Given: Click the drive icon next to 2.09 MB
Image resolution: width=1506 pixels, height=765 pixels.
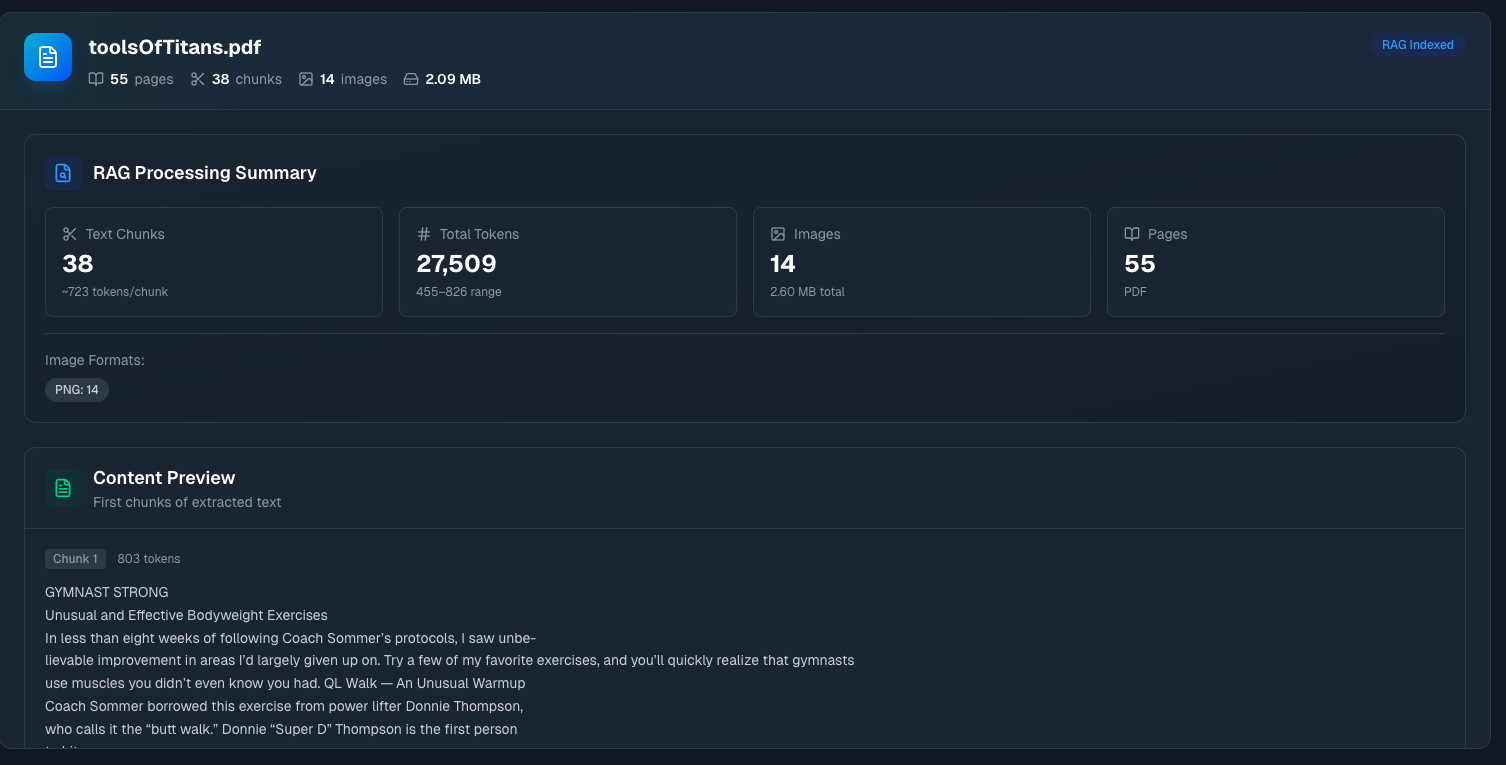Looking at the screenshot, I should (411, 79).
